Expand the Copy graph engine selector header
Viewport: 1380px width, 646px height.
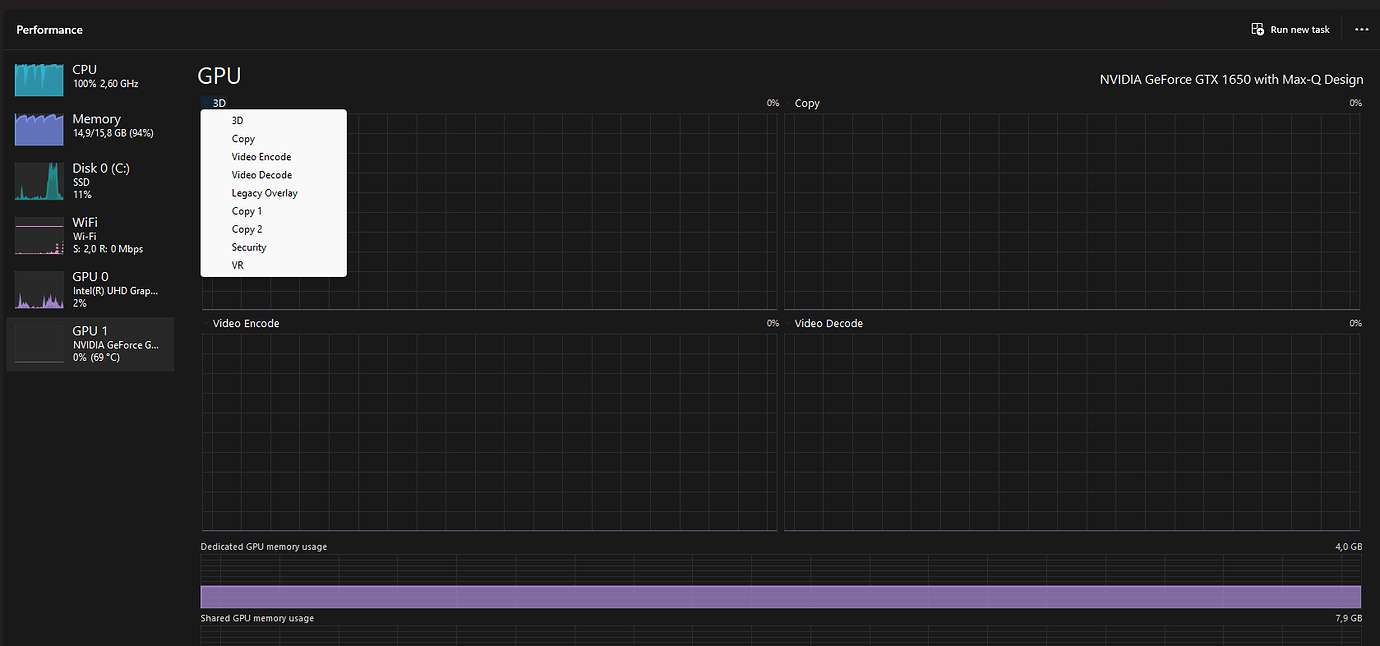[x=807, y=103]
